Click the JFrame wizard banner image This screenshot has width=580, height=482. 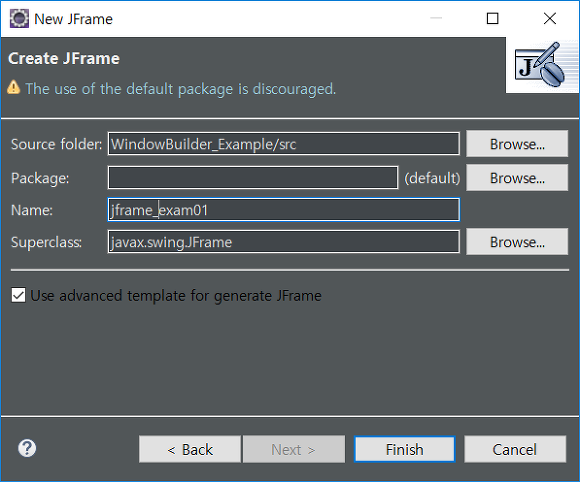(x=542, y=65)
